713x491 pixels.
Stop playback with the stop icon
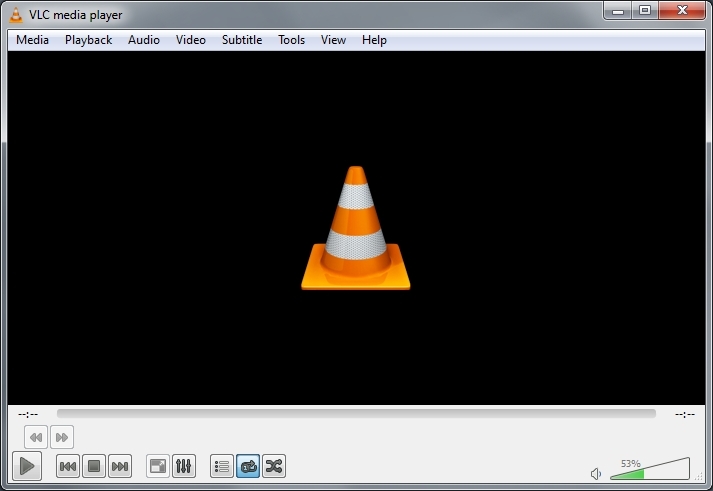point(94,466)
